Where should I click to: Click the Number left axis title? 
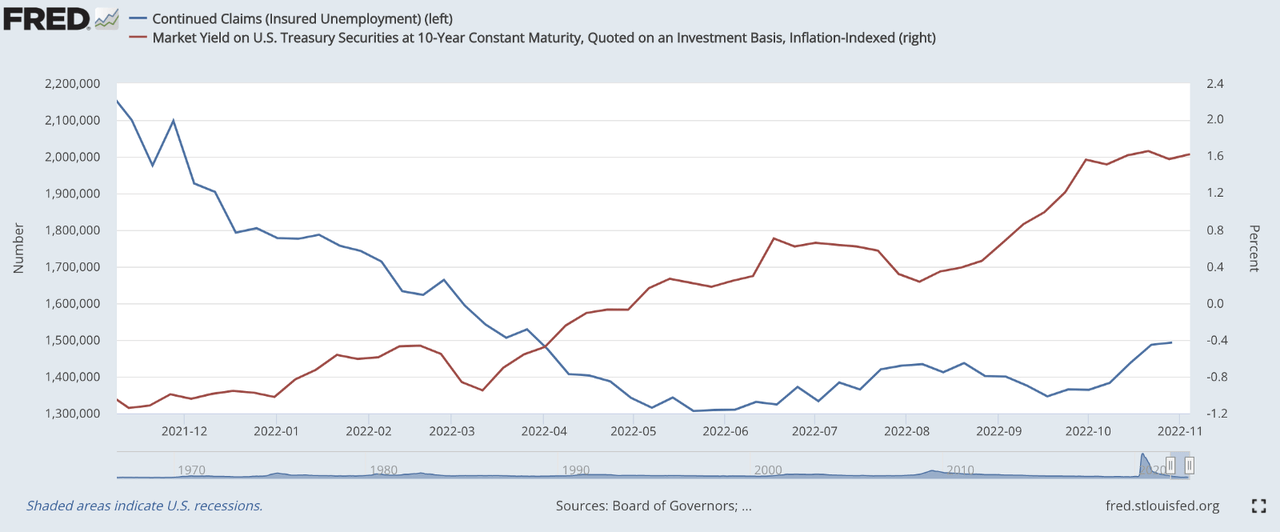pos(19,249)
